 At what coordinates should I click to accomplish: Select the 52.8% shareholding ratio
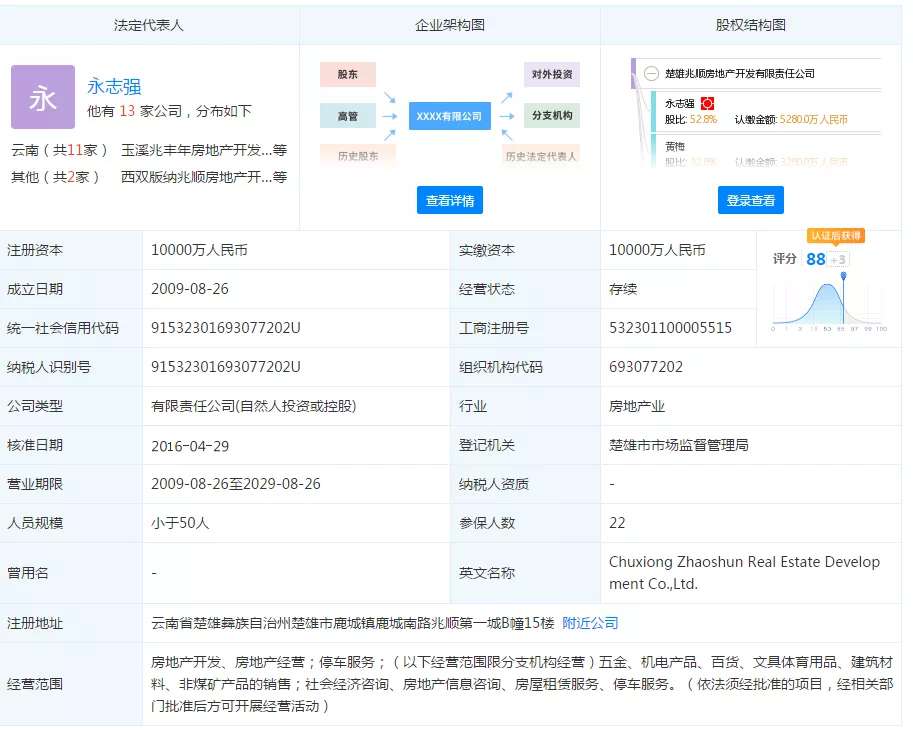(703, 119)
